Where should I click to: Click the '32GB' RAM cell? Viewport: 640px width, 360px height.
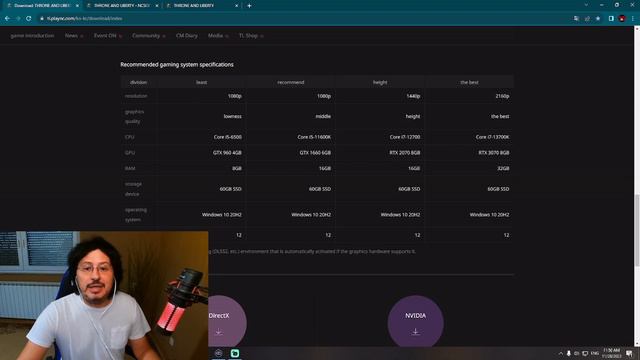coord(503,168)
